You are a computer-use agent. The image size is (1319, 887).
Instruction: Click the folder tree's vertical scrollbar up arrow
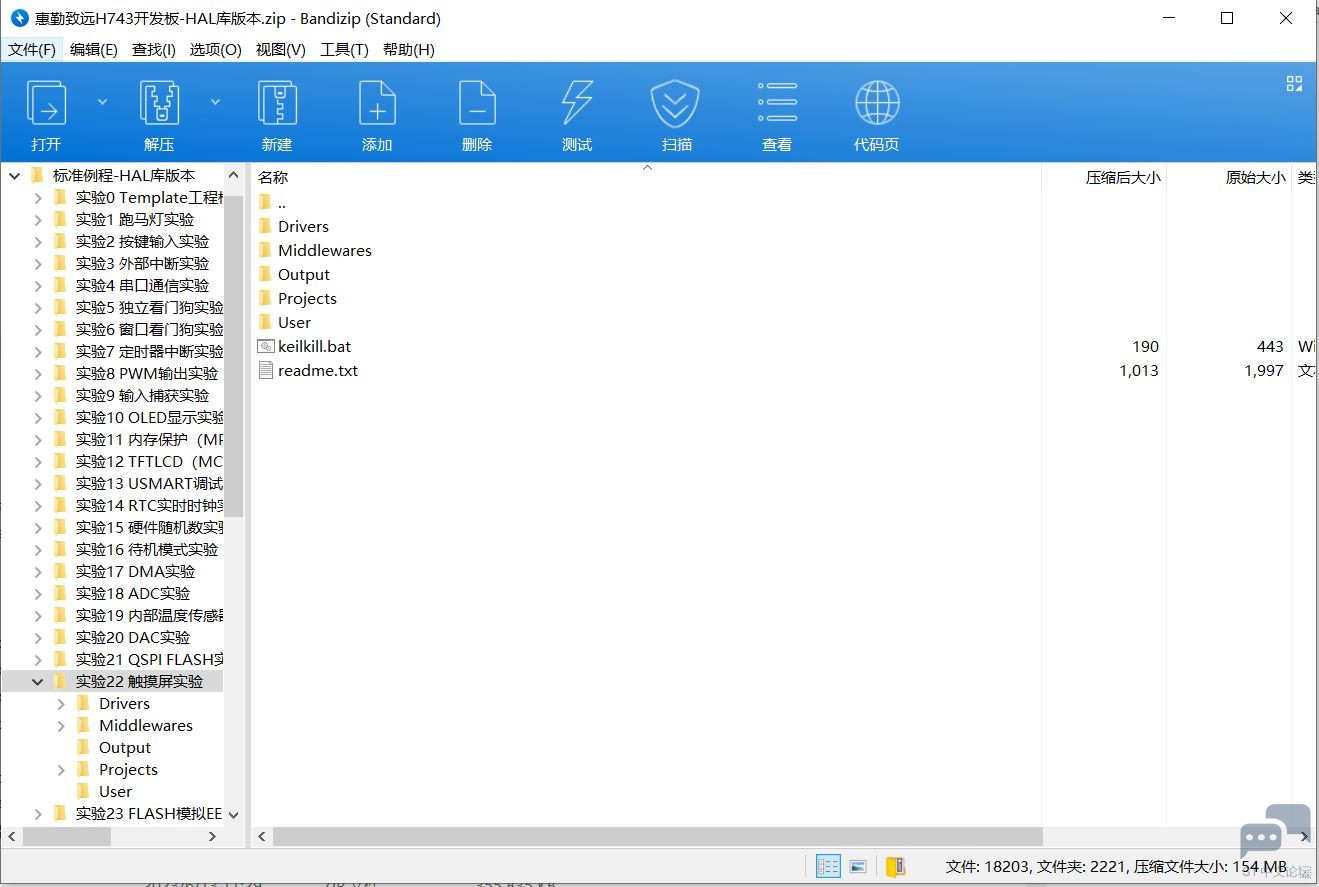(x=234, y=175)
